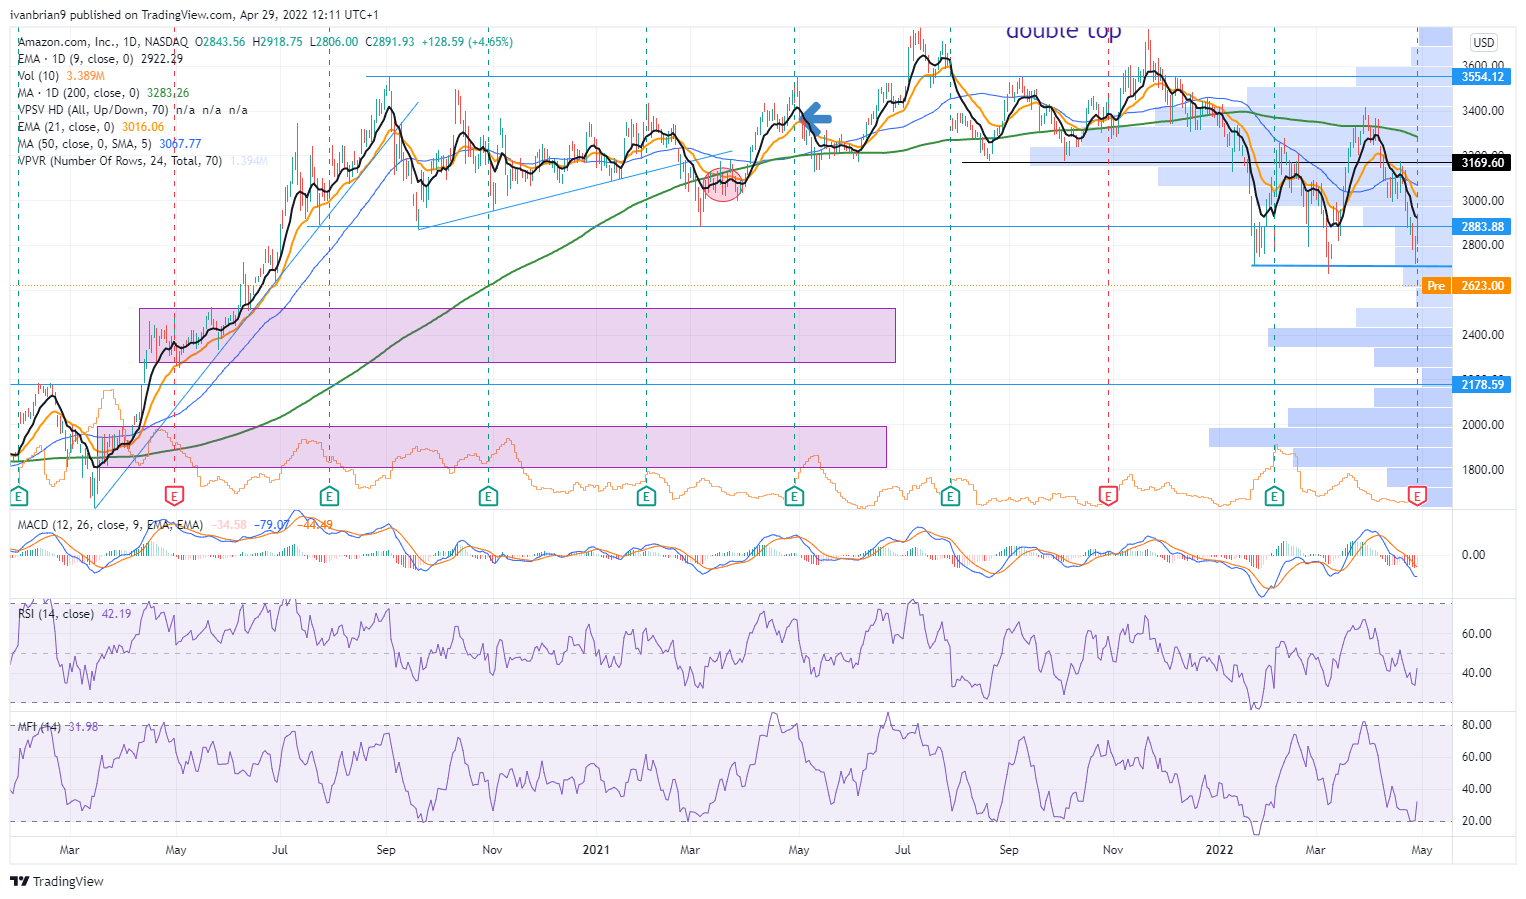
Task: Click the blue arrow drawing on the chart
Action: [x=815, y=119]
